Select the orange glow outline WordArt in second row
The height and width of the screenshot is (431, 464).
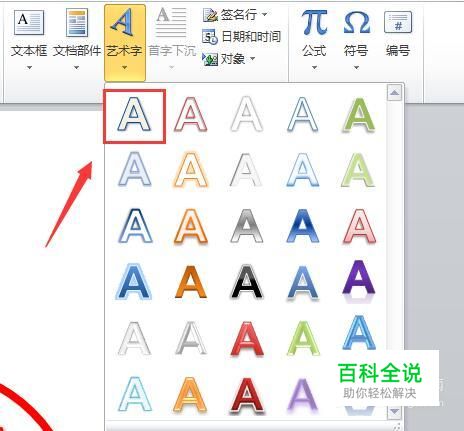191,169
